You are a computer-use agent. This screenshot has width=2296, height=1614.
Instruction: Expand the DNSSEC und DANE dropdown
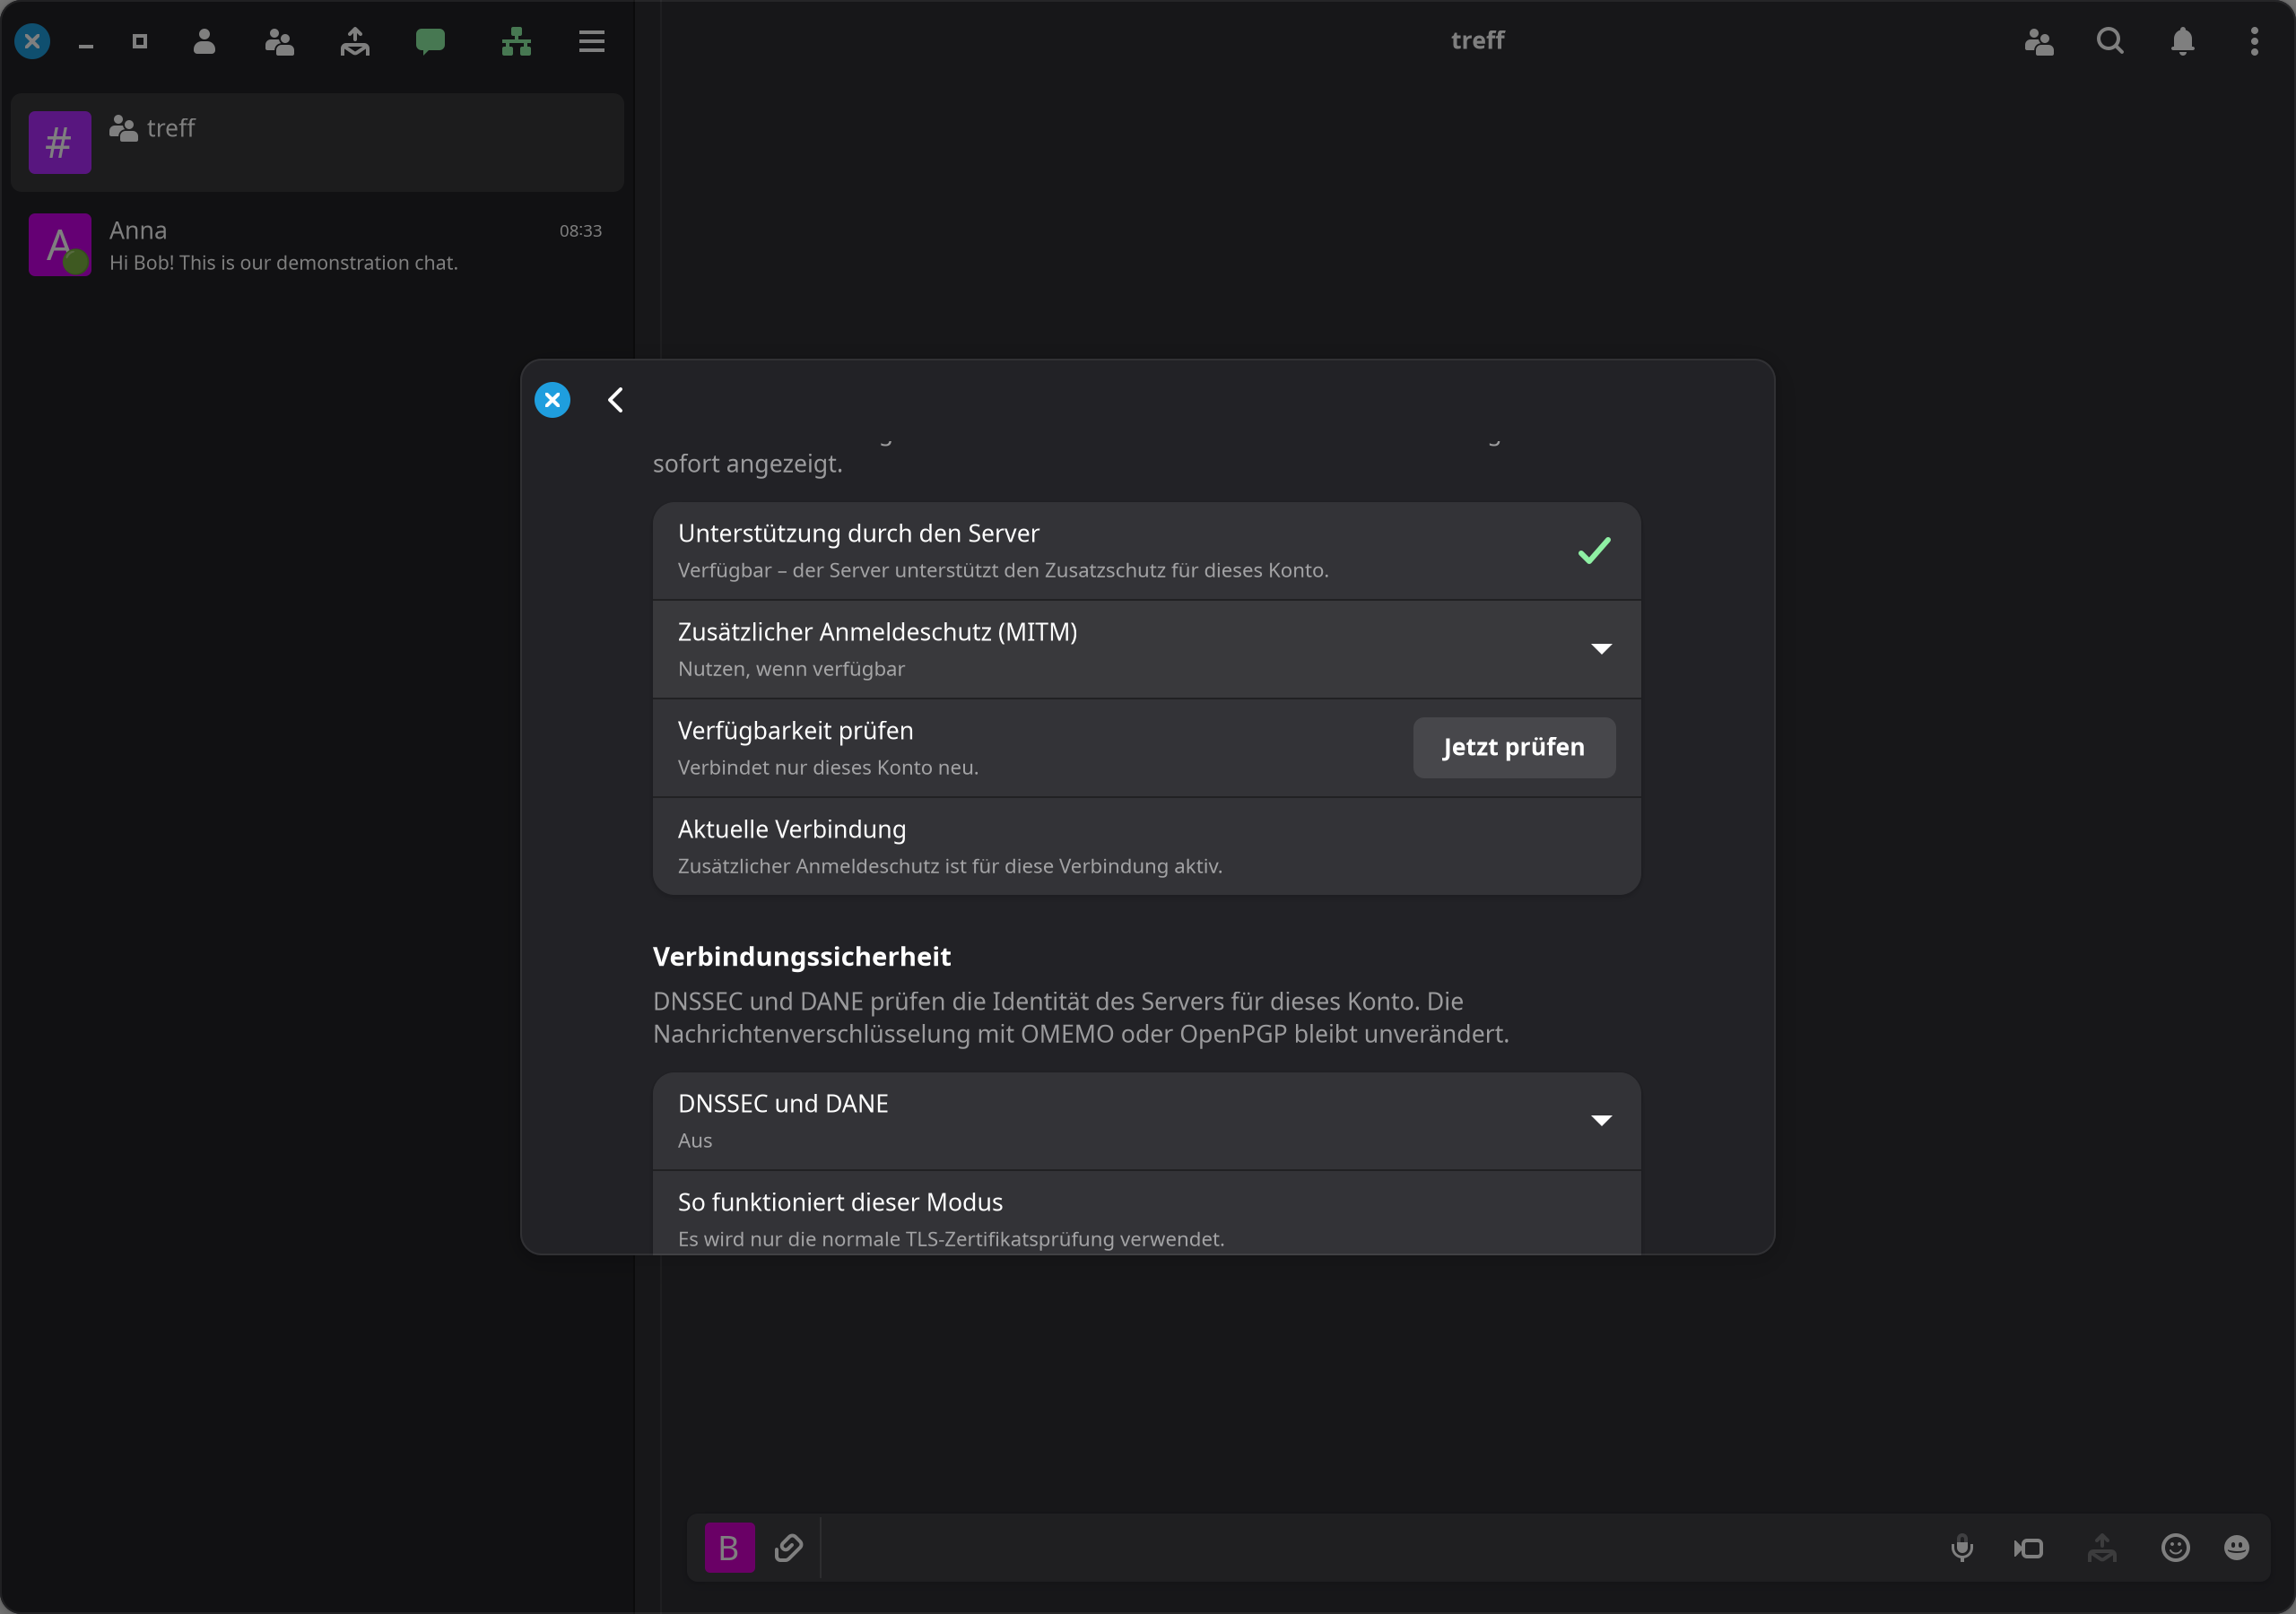click(1146, 1121)
